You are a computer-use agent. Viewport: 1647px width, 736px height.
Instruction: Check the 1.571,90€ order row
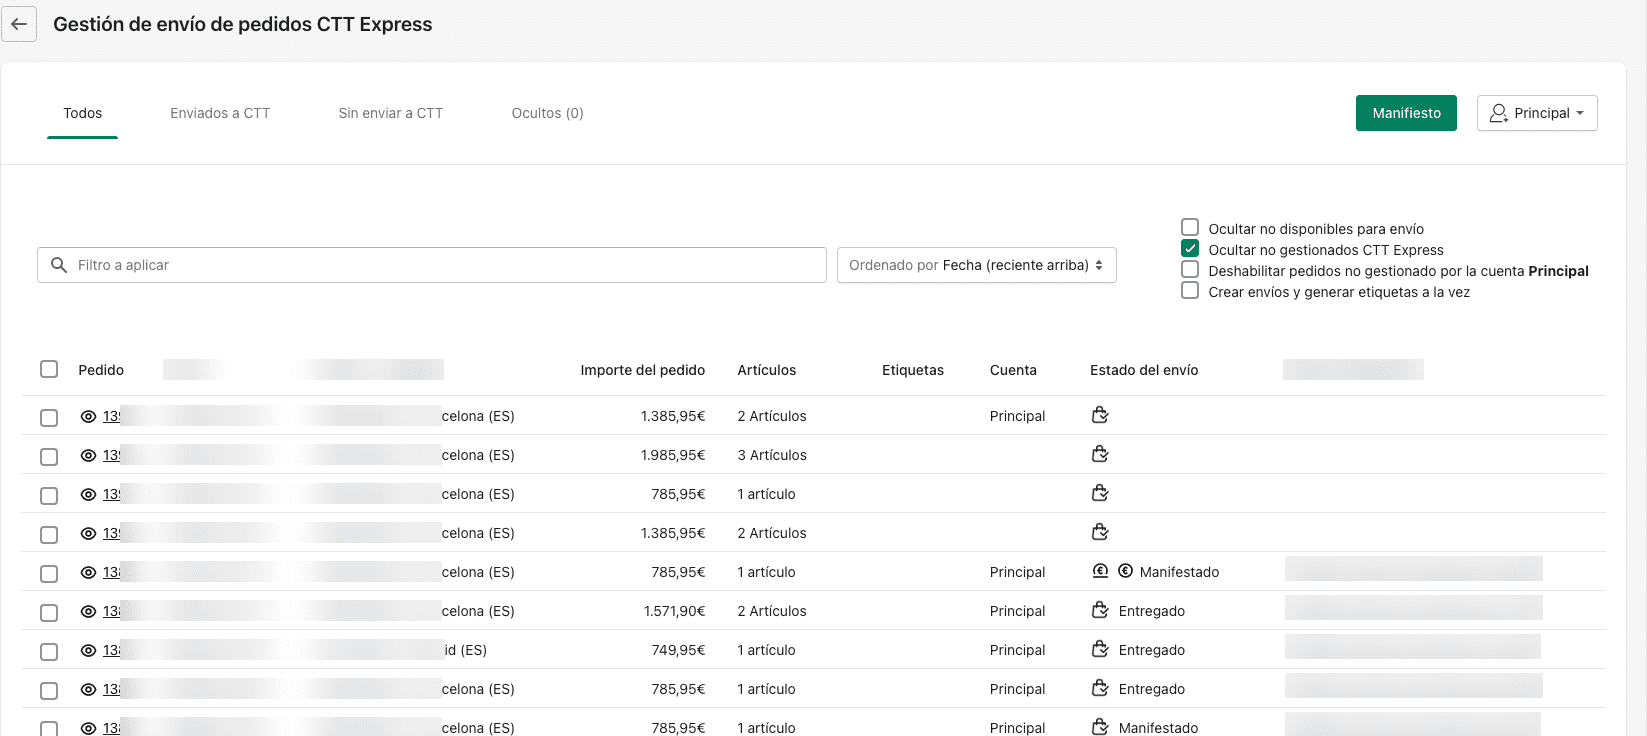tap(49, 613)
